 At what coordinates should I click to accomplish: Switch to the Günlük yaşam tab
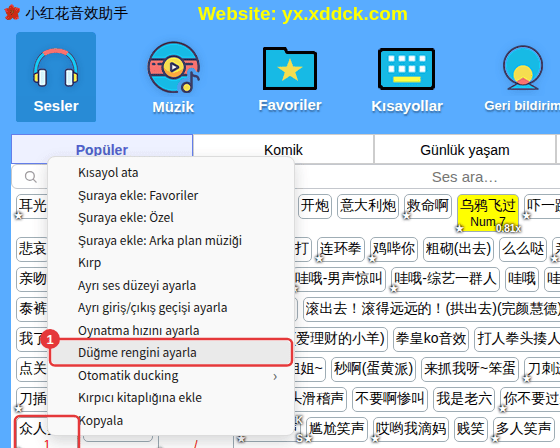465,150
